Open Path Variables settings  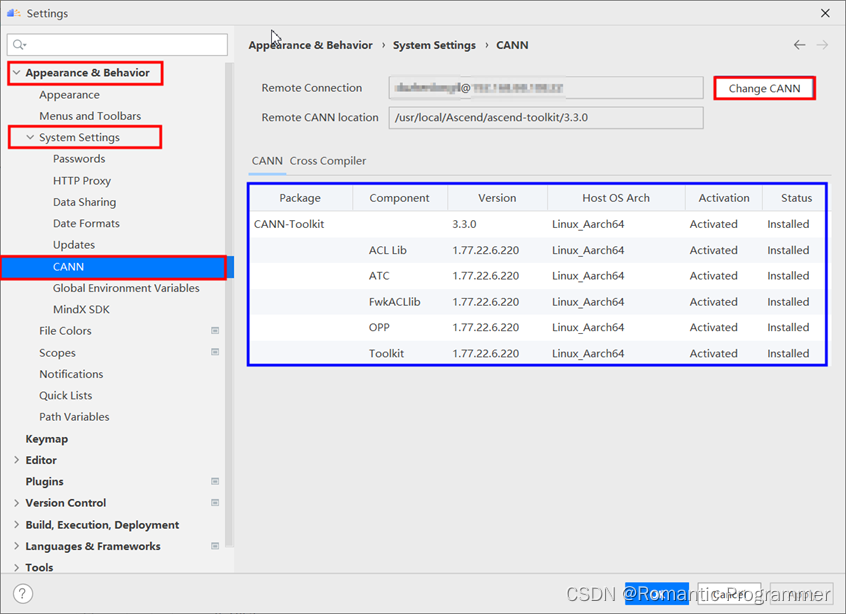click(74, 417)
